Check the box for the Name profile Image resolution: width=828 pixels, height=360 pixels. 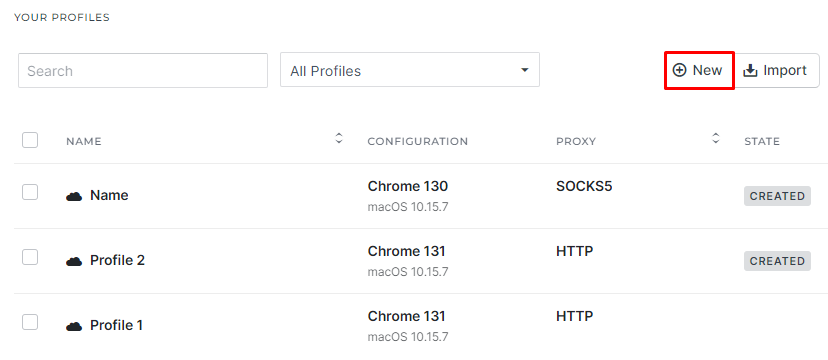(30, 192)
